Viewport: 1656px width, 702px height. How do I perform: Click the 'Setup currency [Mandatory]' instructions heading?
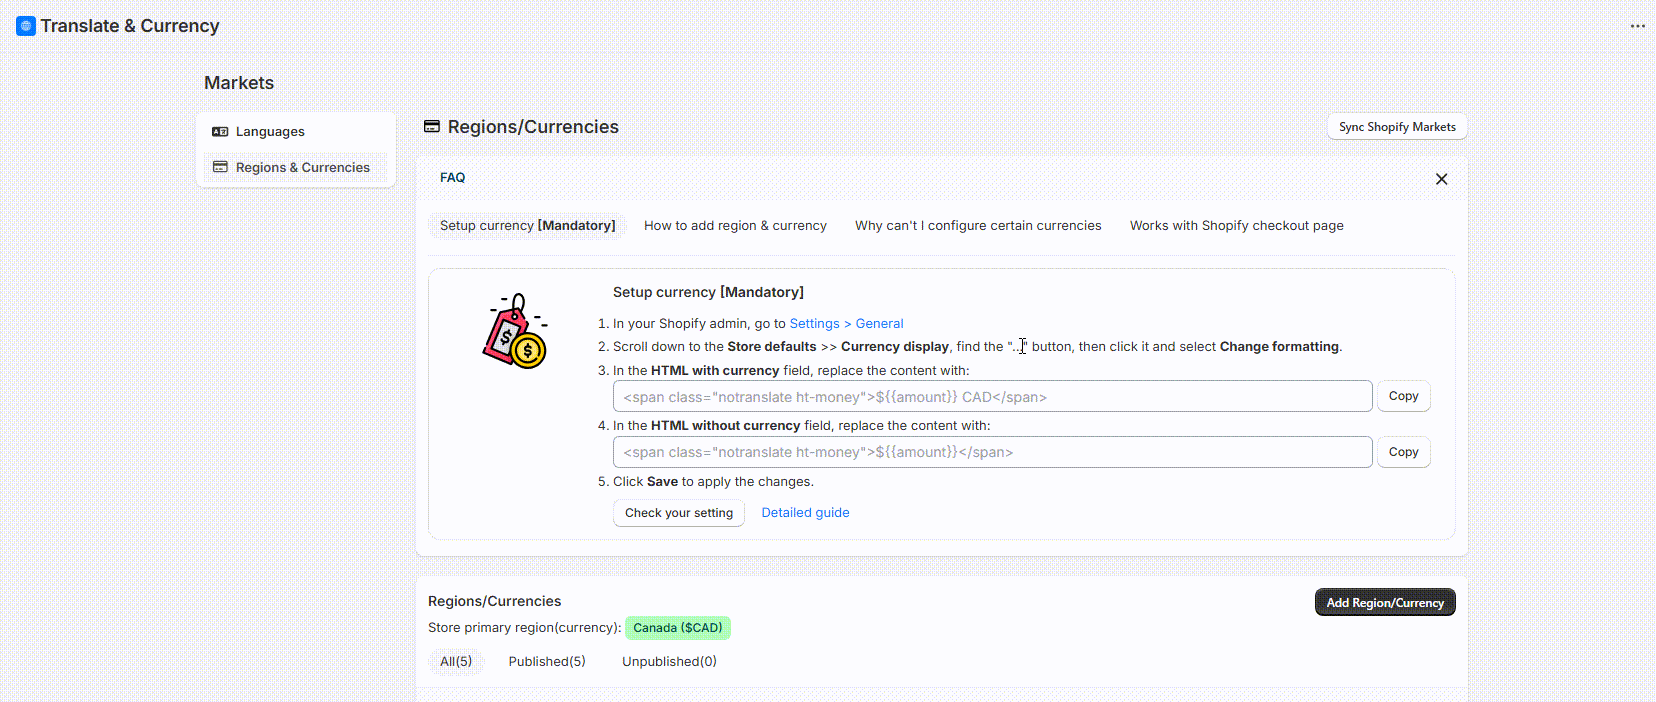coord(708,292)
